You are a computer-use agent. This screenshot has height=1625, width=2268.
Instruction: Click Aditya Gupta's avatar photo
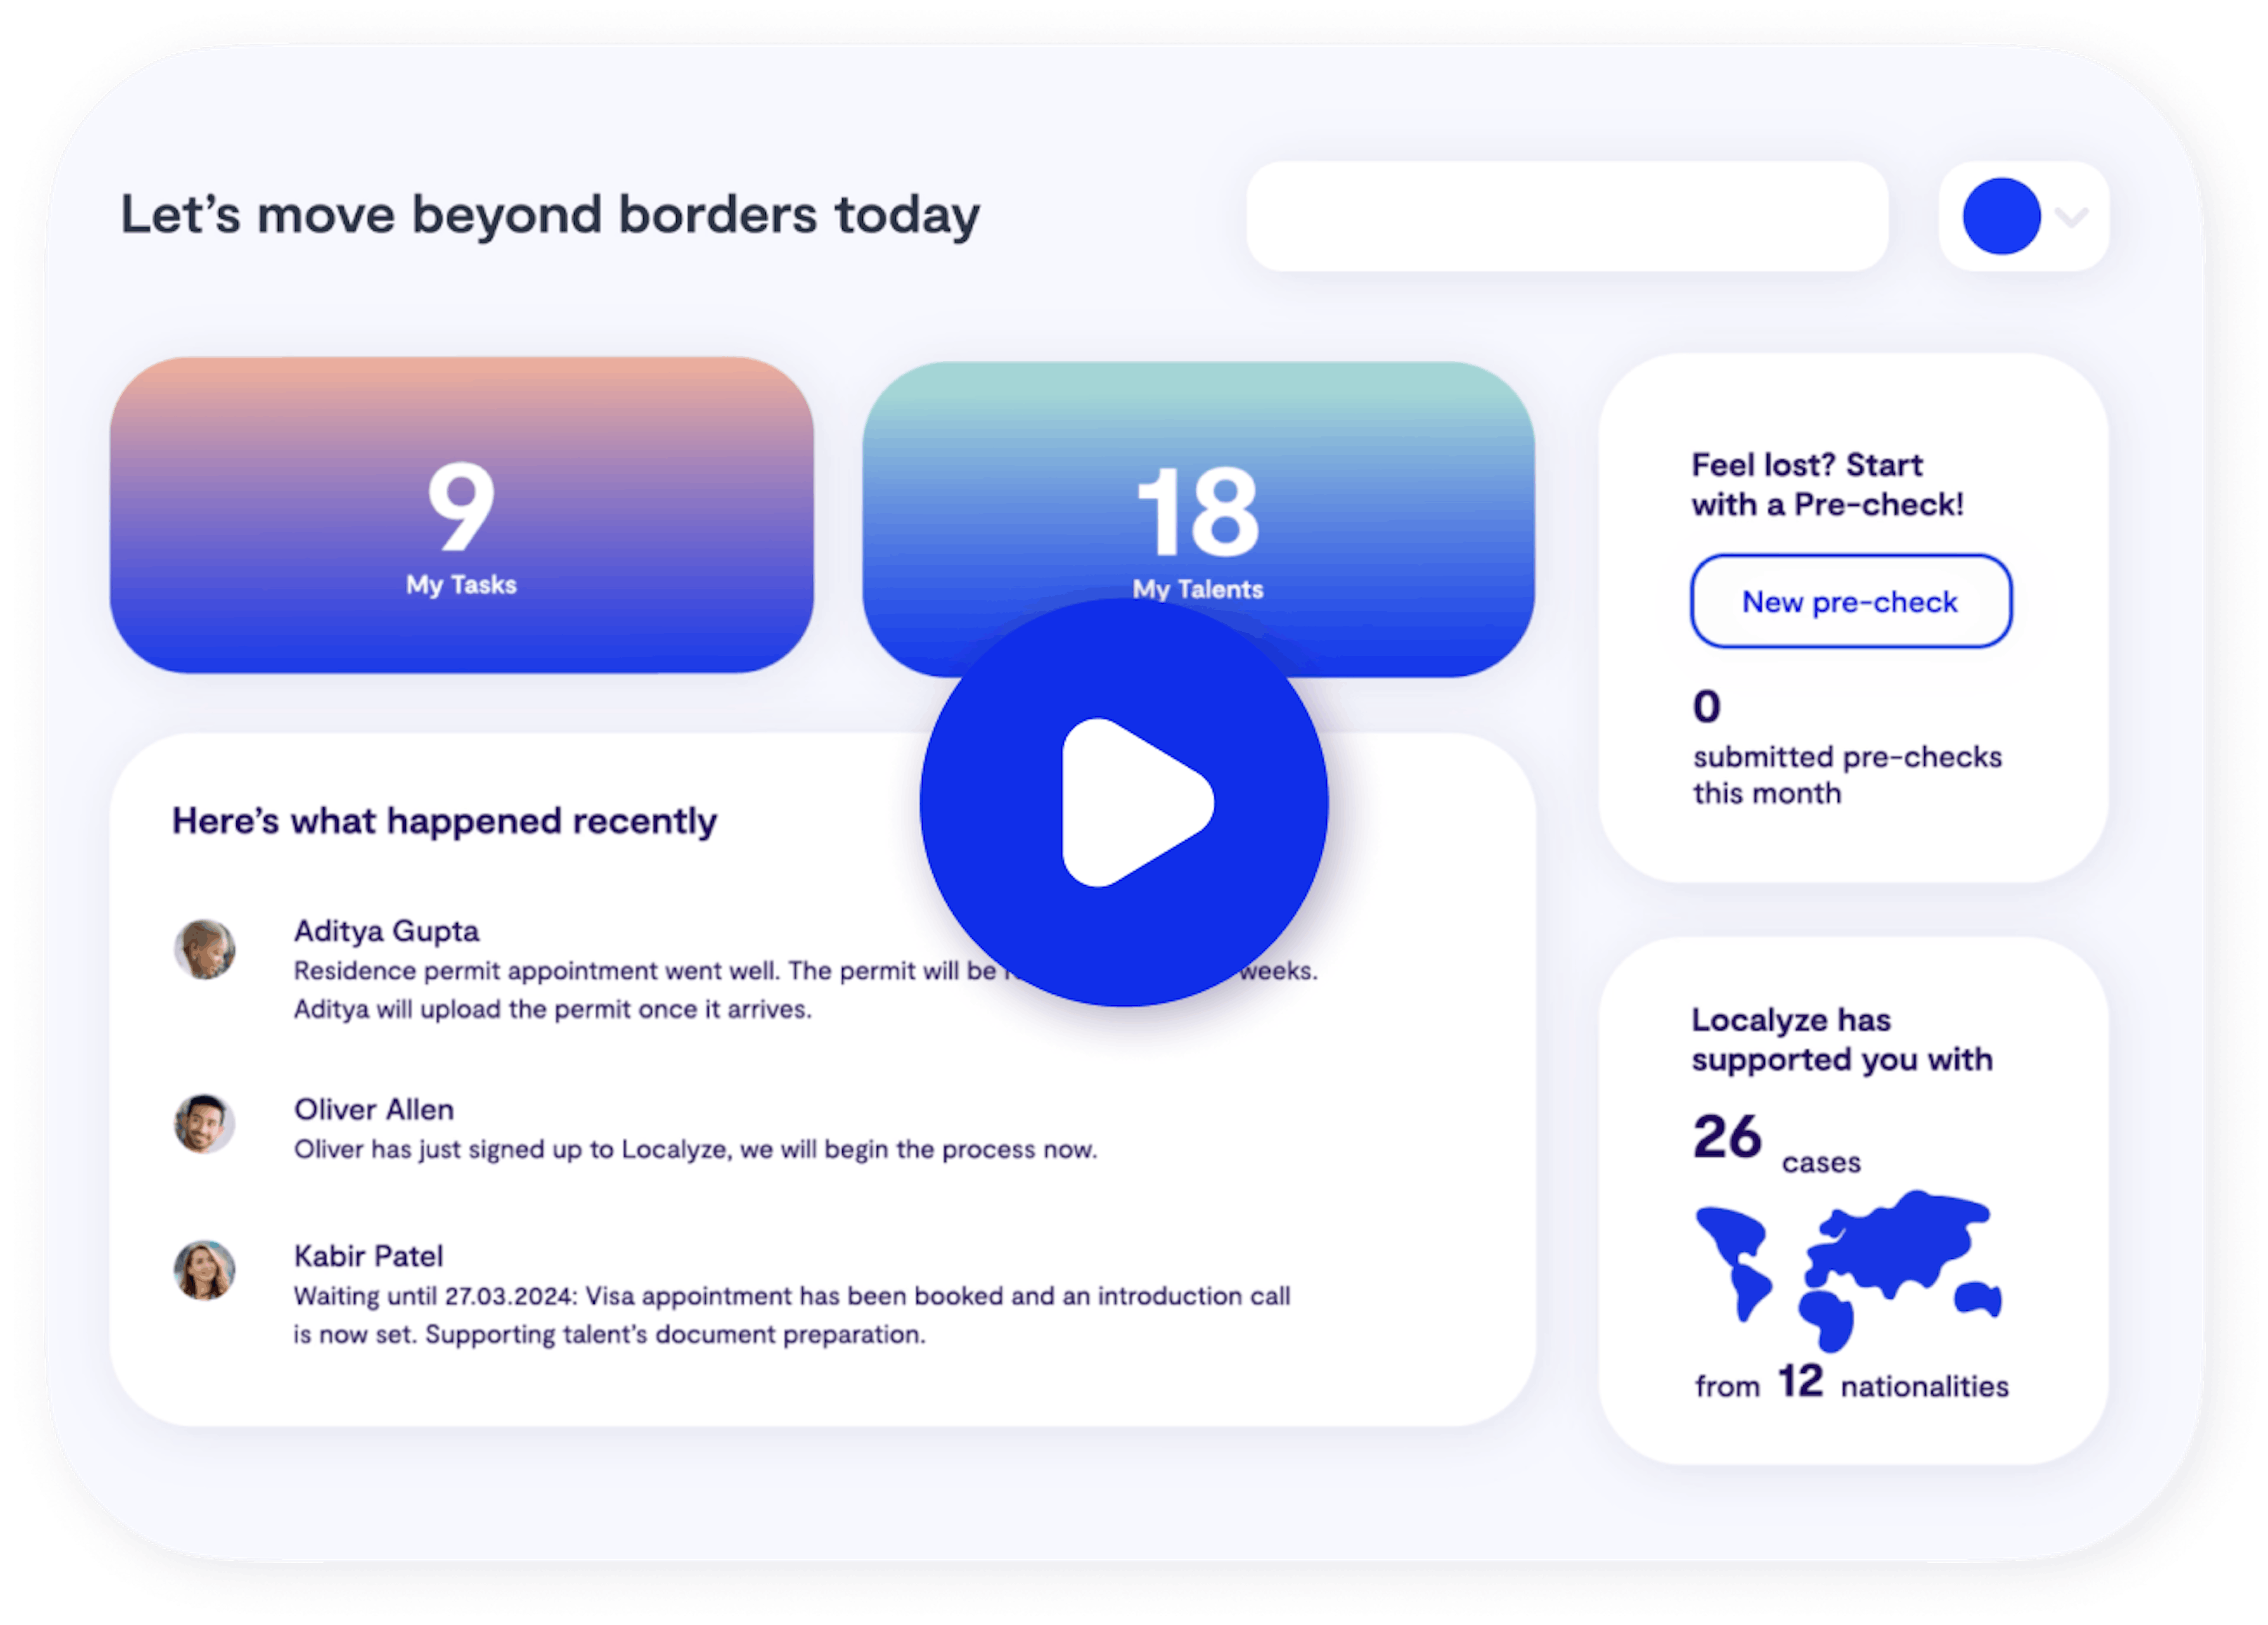click(x=205, y=949)
